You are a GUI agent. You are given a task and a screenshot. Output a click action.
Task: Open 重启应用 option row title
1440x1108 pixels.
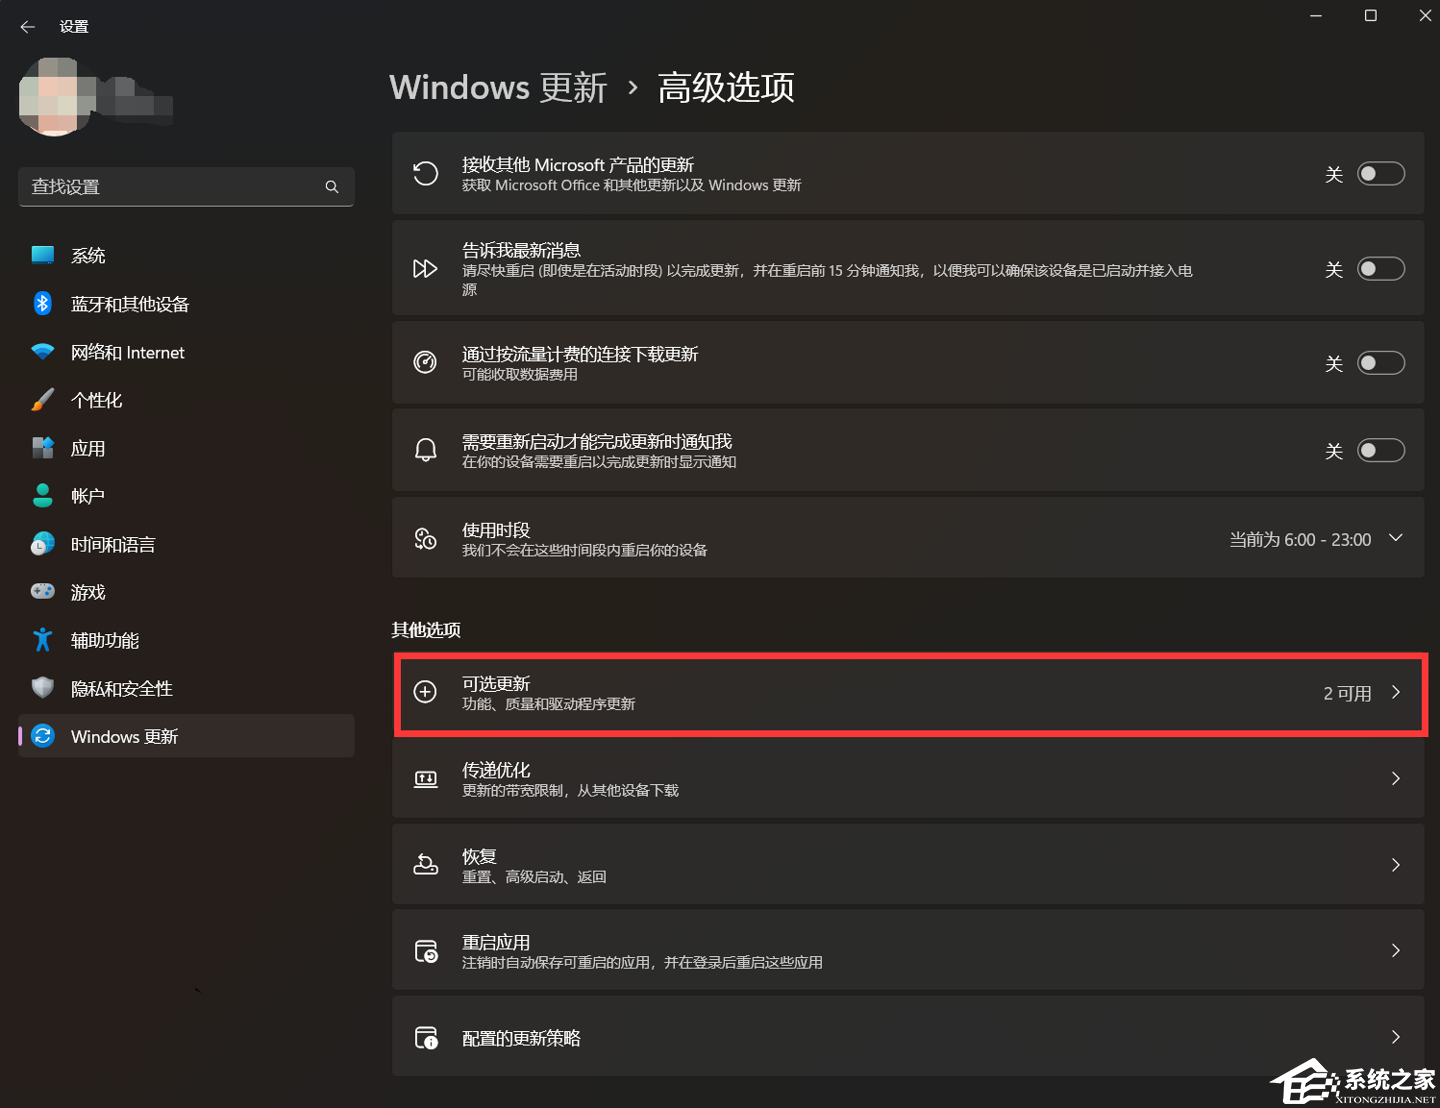pyautogui.click(x=496, y=942)
